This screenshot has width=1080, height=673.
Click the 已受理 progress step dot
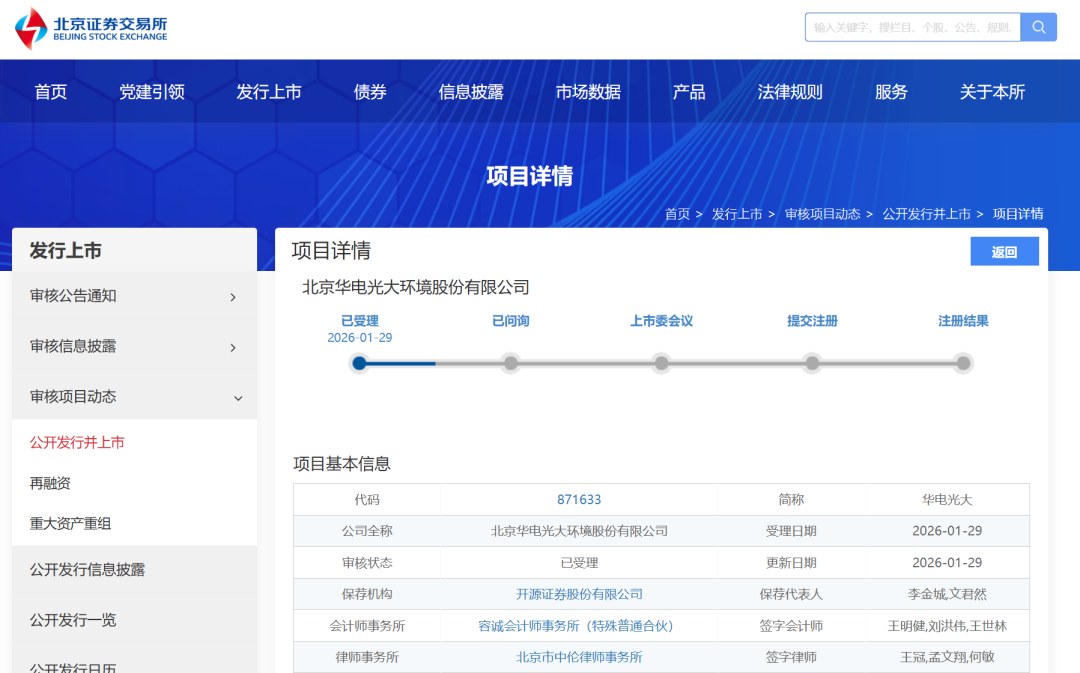point(360,363)
